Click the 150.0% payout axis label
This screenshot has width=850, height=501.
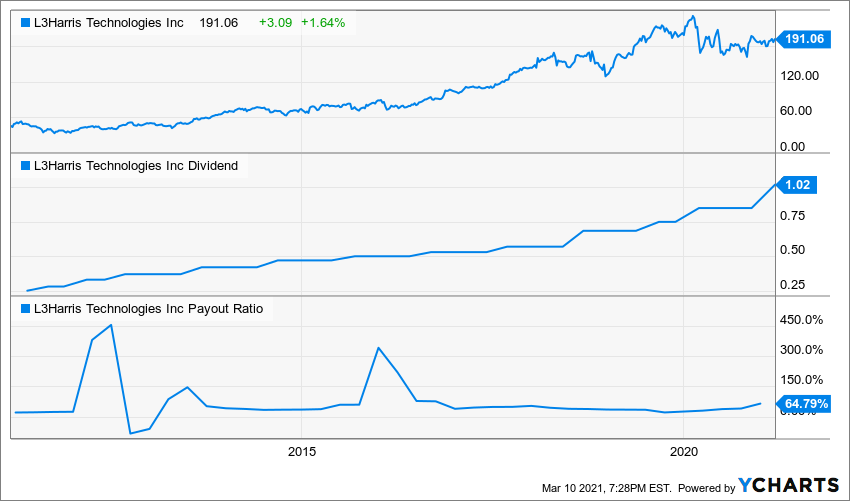click(802, 380)
